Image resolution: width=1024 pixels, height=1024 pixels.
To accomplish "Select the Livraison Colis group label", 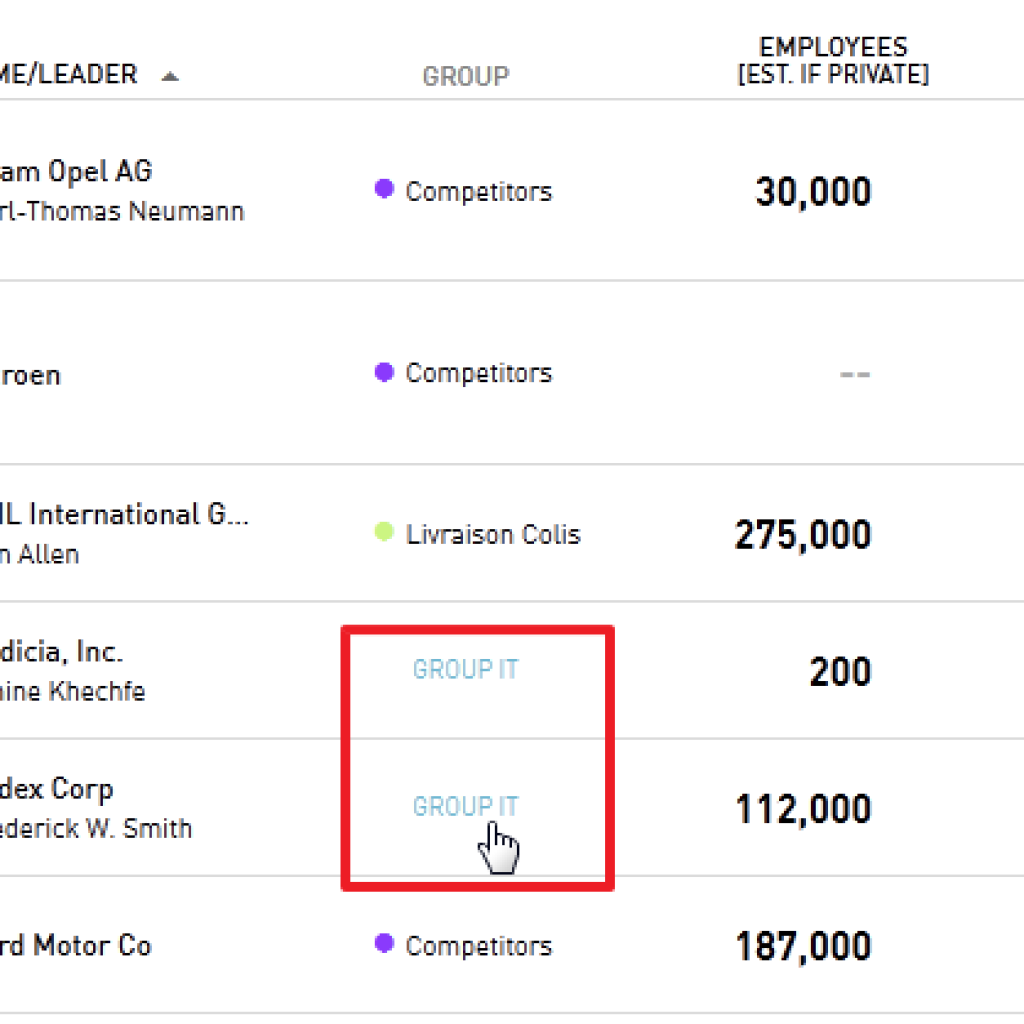I will [493, 534].
